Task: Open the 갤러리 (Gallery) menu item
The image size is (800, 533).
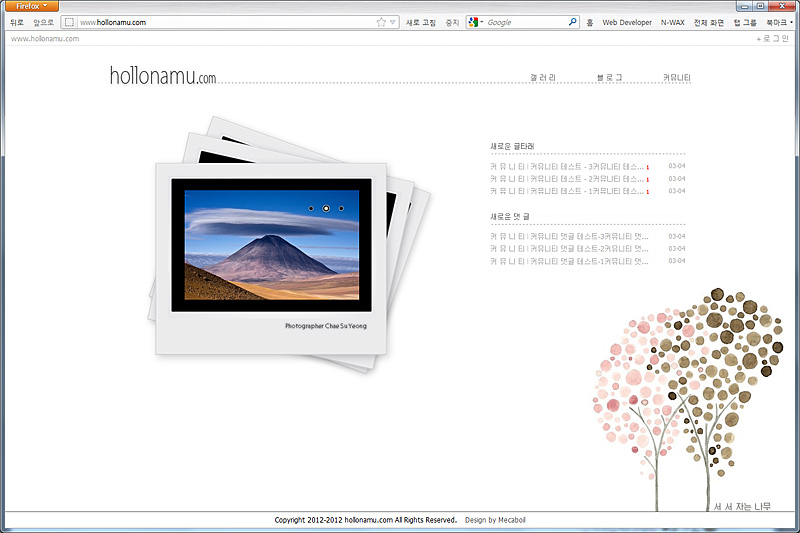Action: tap(543, 78)
